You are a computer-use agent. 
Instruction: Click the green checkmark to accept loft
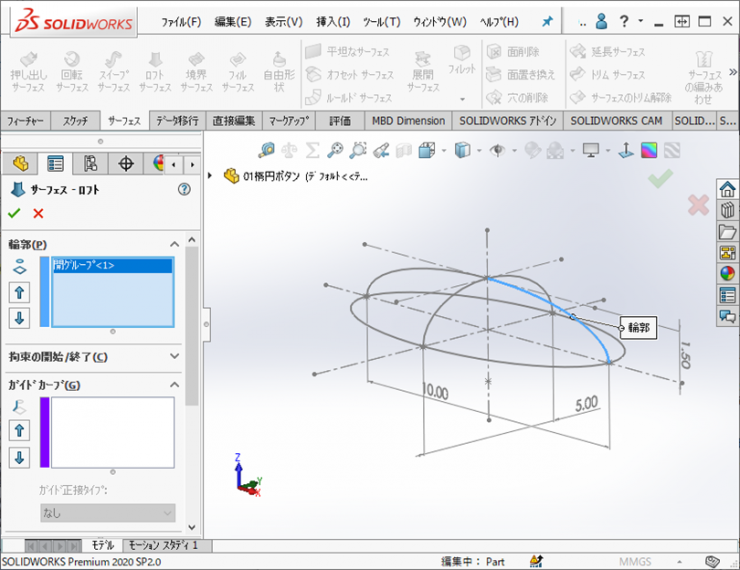[14, 213]
